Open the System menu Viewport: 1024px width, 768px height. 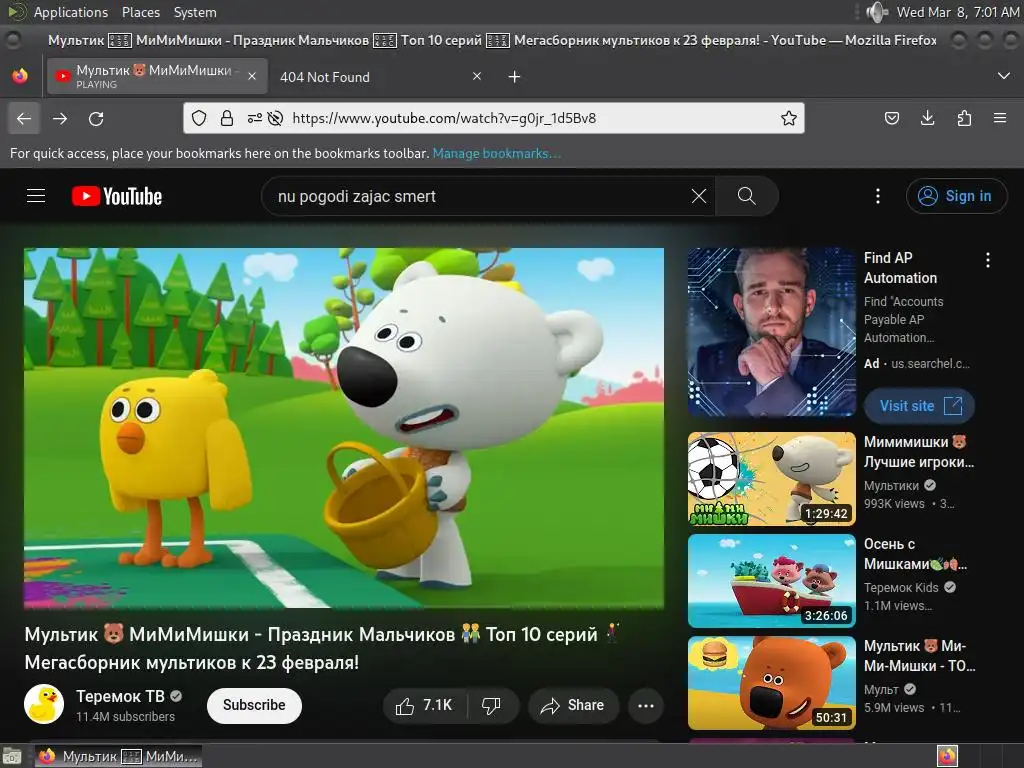point(195,12)
